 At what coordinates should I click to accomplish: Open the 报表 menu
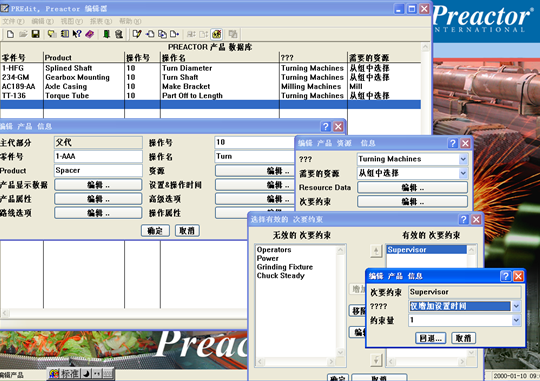pos(101,21)
